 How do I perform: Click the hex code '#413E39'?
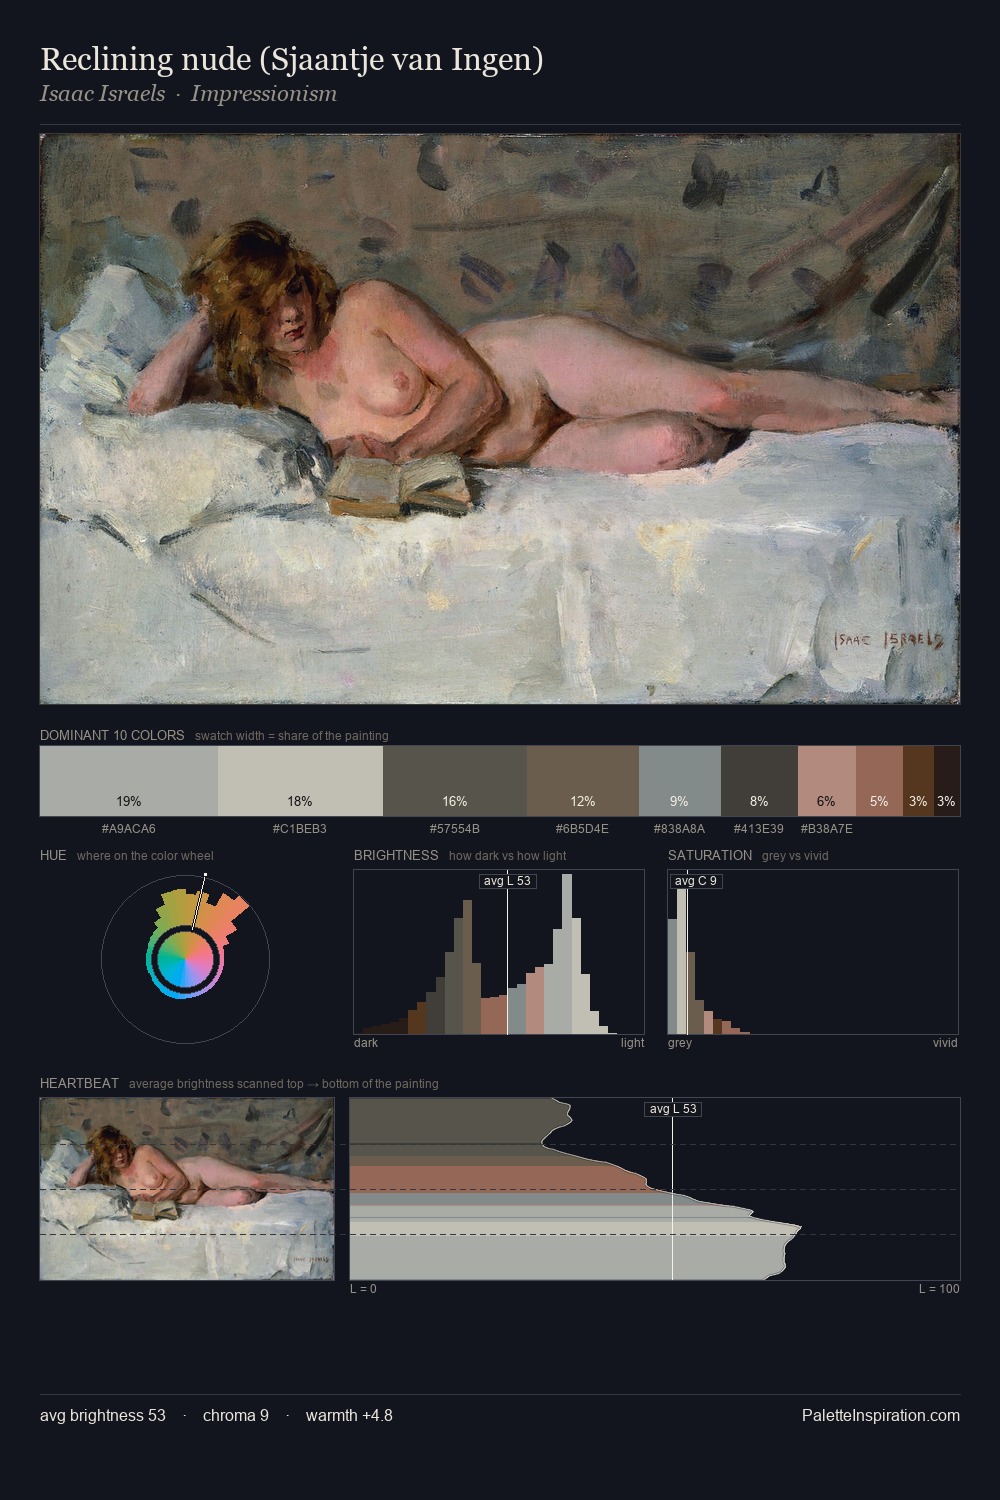[759, 829]
